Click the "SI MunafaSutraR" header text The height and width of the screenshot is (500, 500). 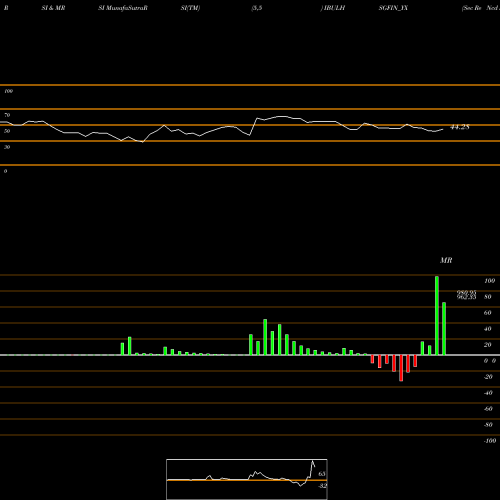(123, 8)
